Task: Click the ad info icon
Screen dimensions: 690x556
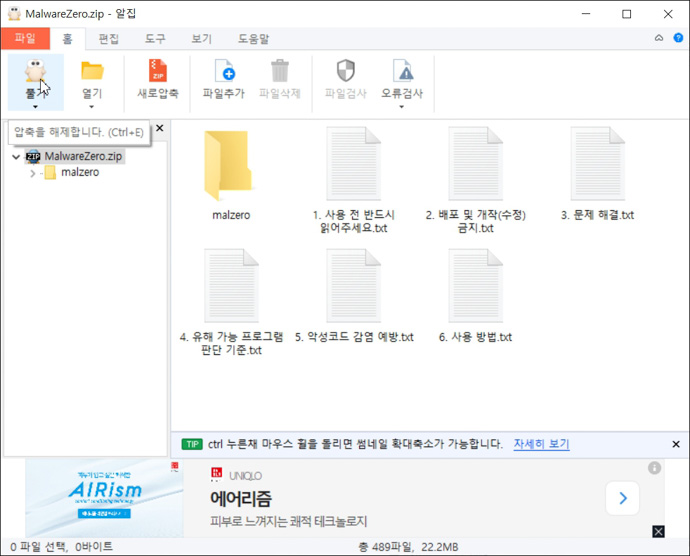Action: pyautogui.click(x=654, y=468)
